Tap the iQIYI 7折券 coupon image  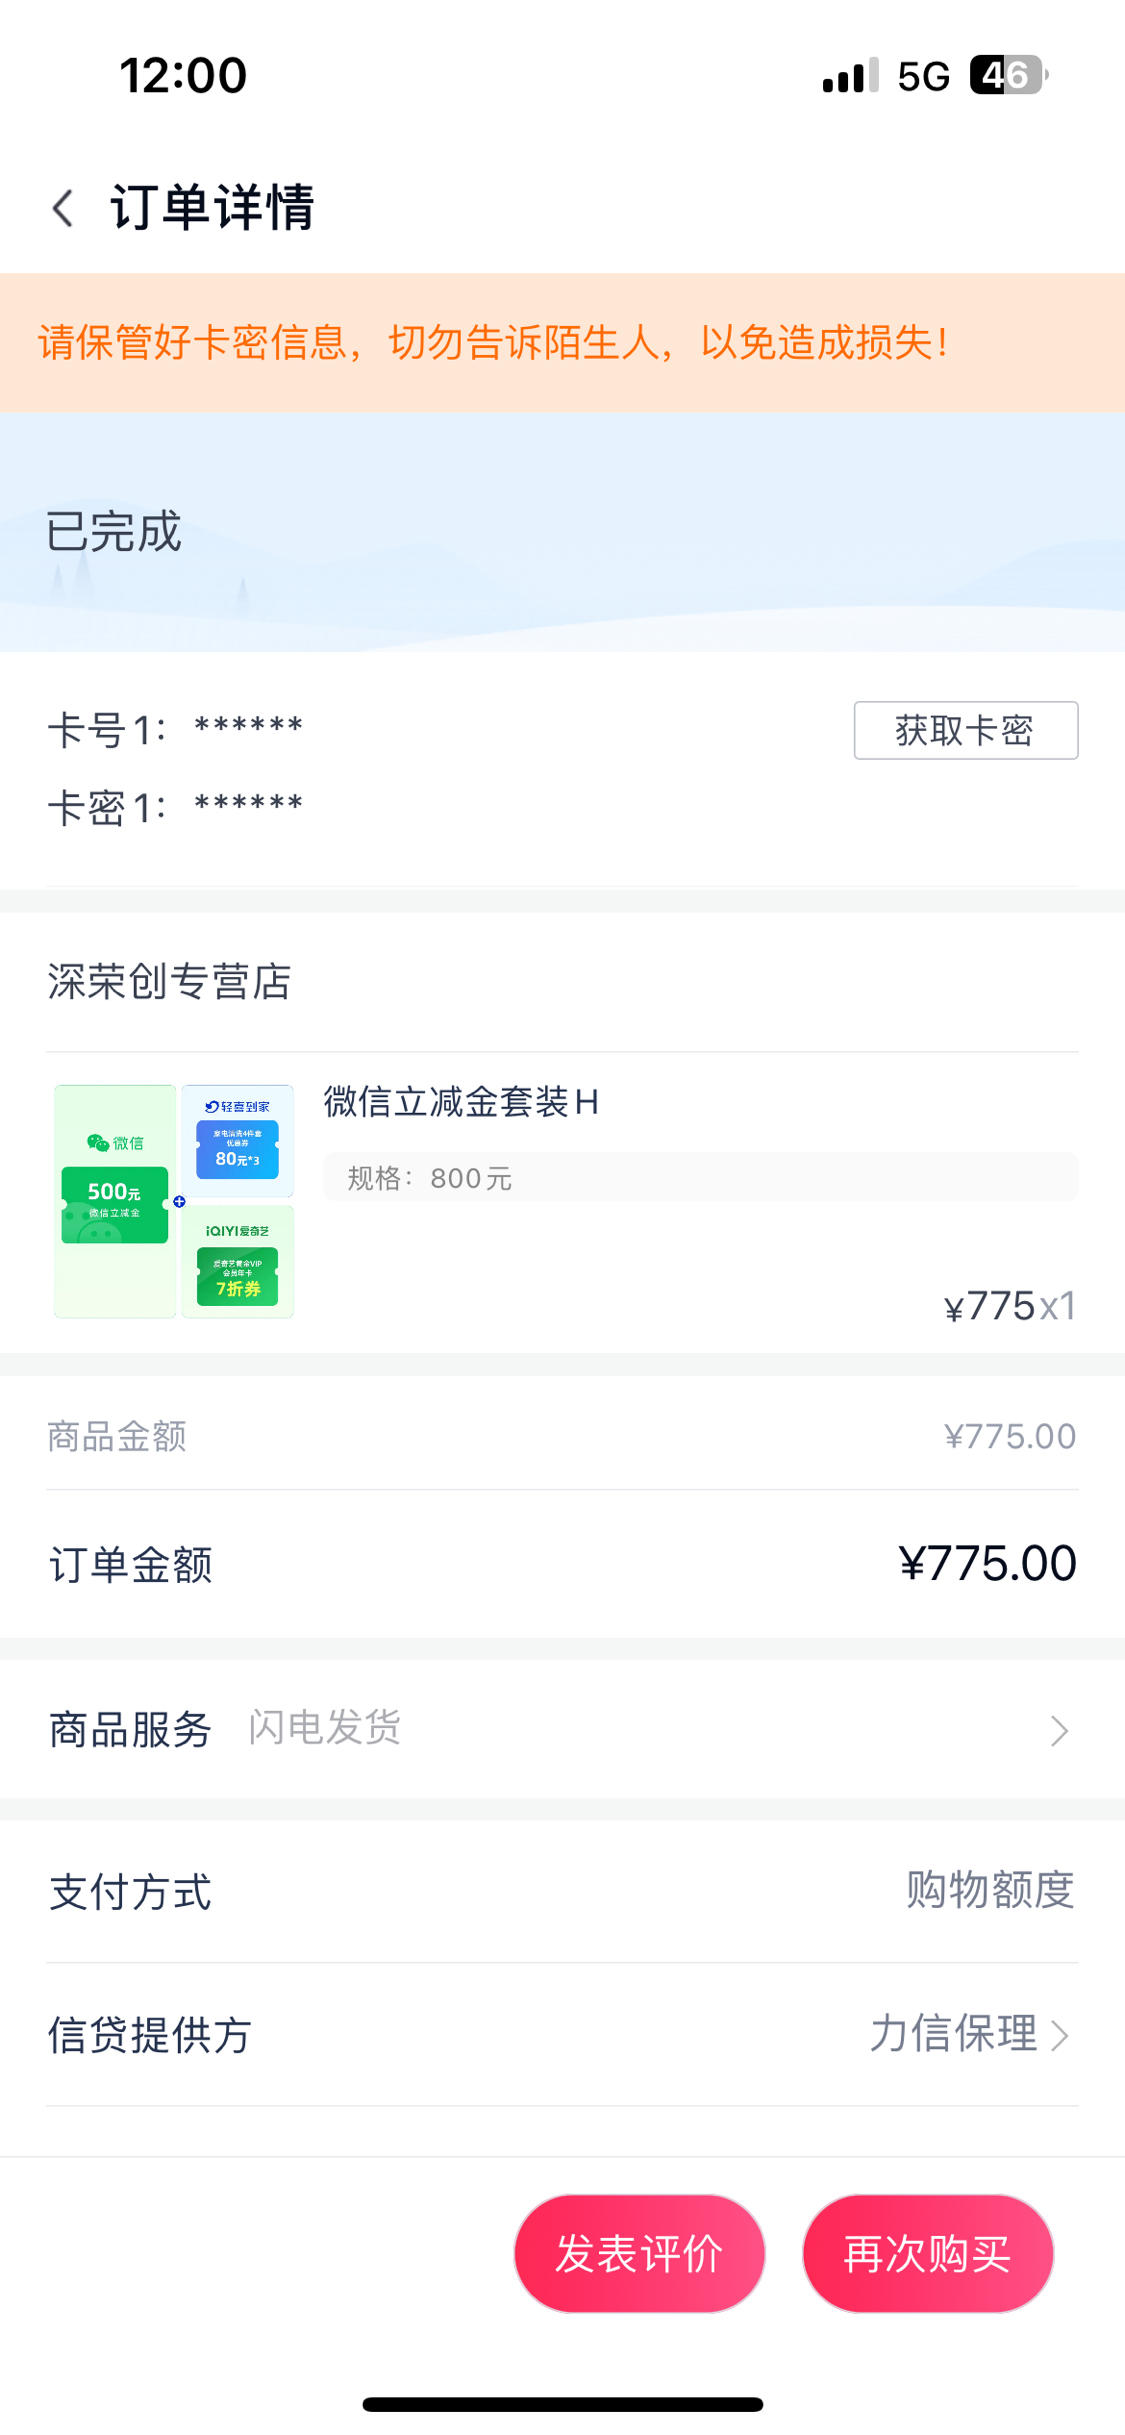tap(237, 1262)
